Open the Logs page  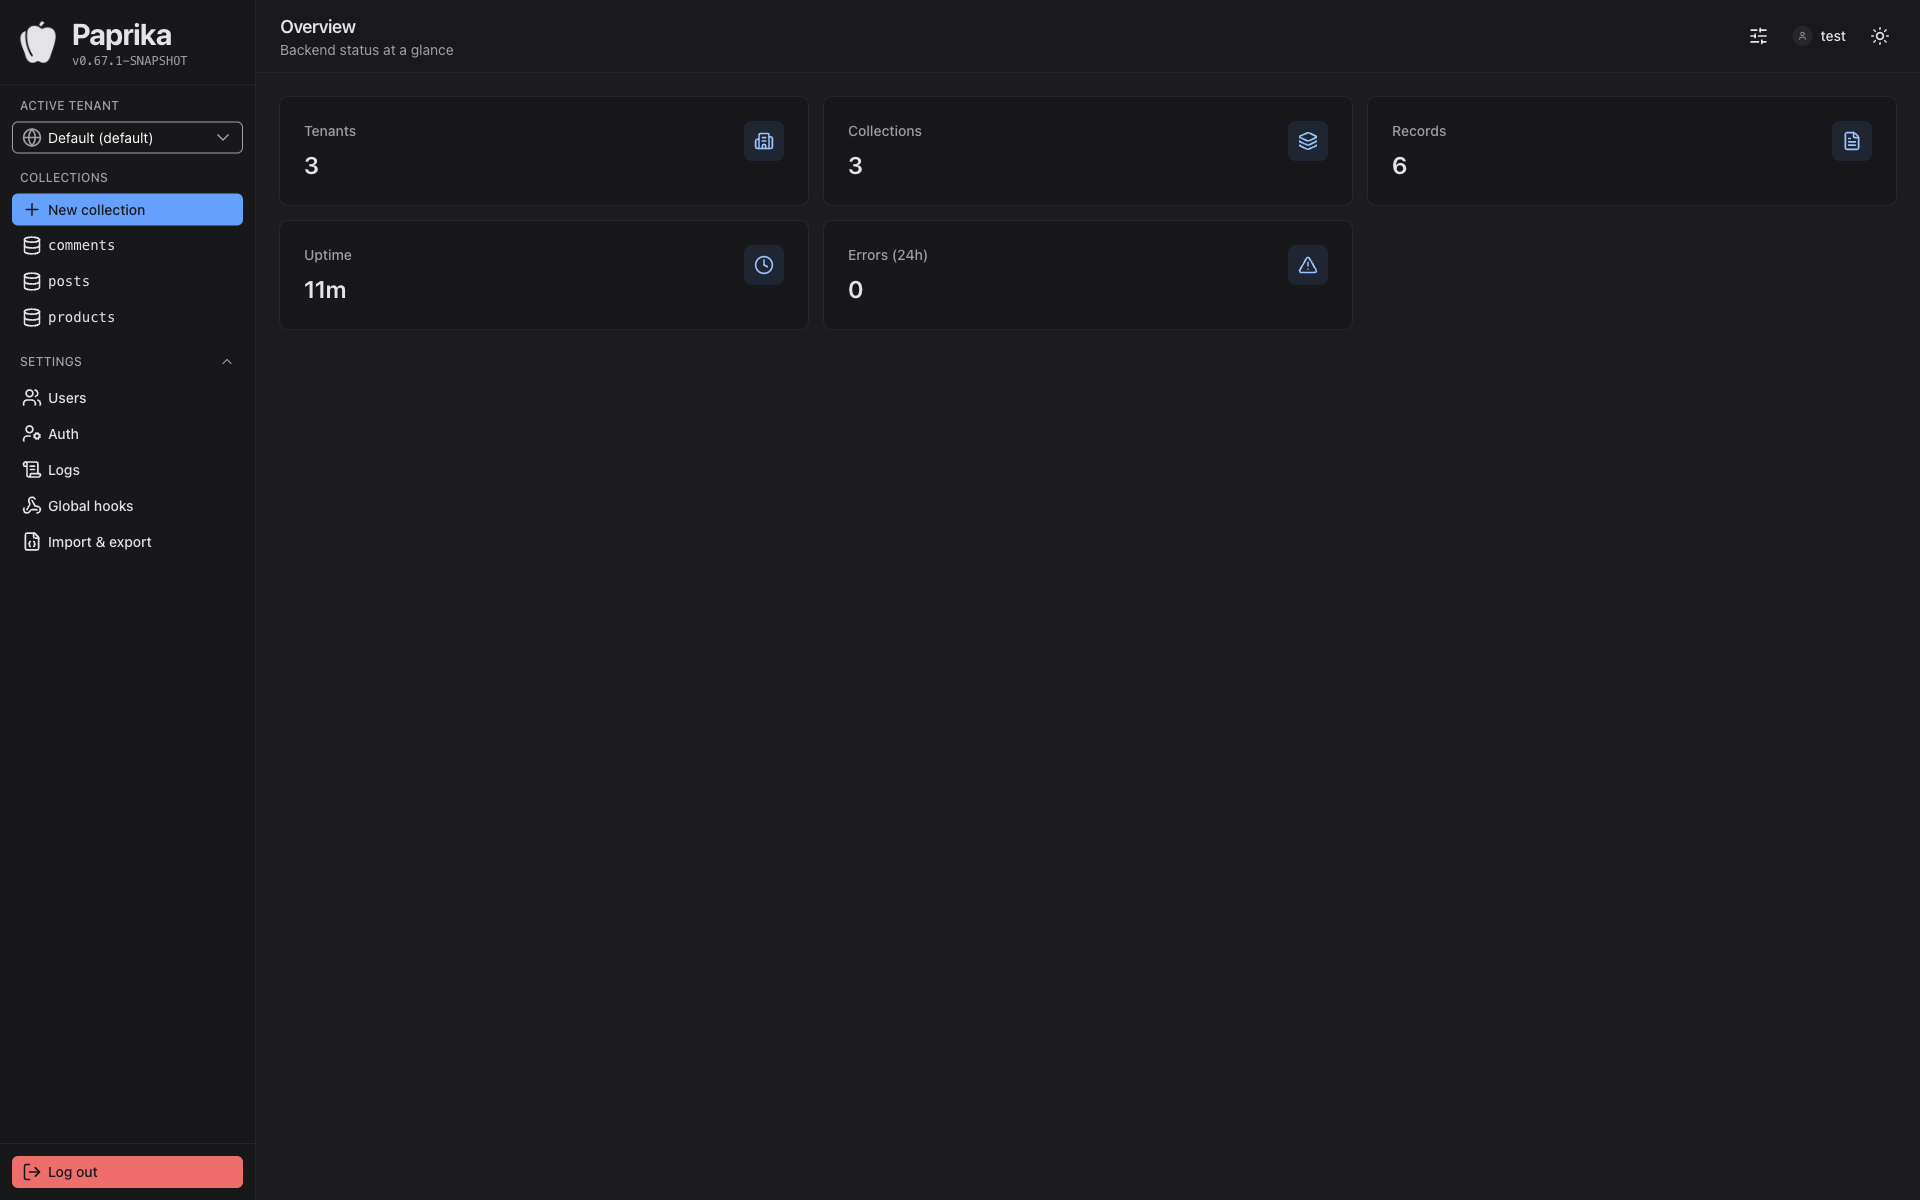click(127, 470)
